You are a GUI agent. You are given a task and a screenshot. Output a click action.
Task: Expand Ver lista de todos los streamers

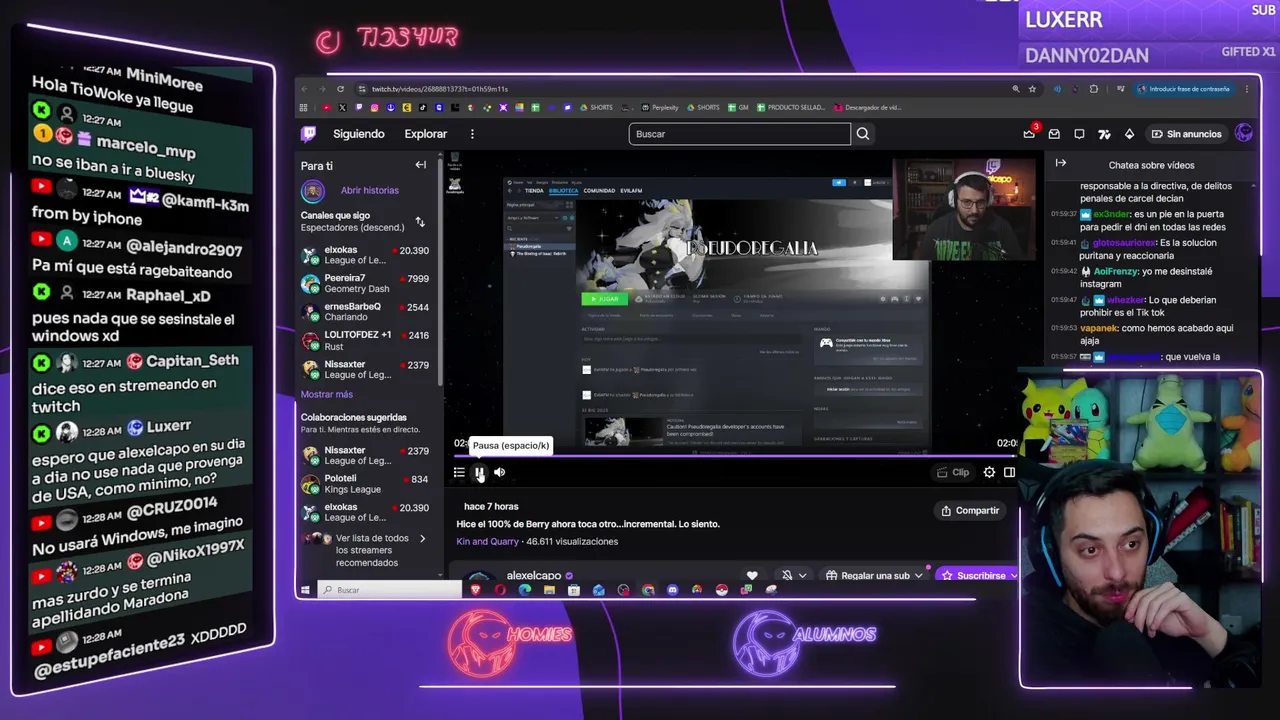[365, 550]
